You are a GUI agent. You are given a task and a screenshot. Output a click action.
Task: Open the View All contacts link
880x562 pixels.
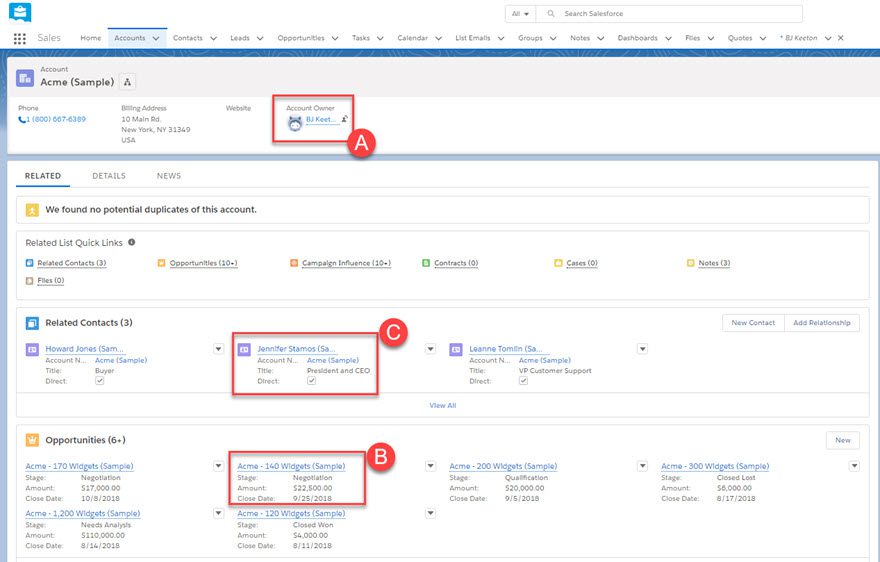click(x=442, y=405)
